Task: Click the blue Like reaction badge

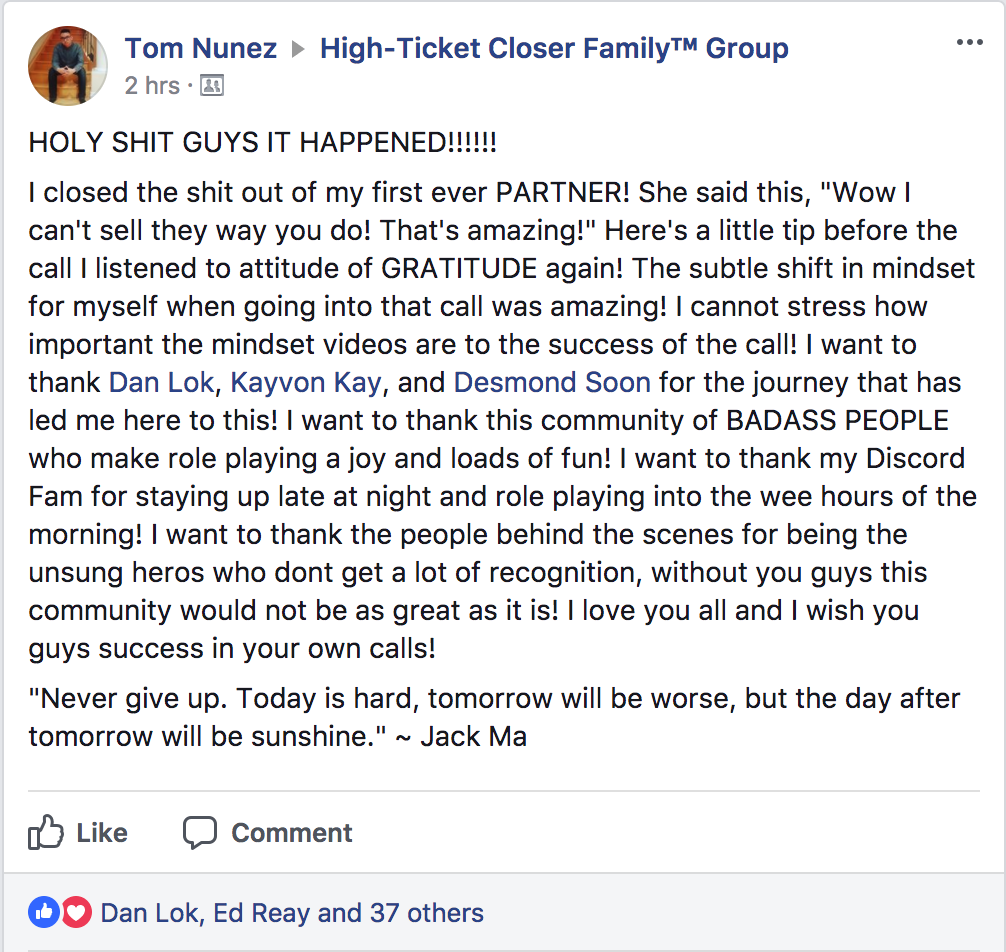Action: (44, 912)
